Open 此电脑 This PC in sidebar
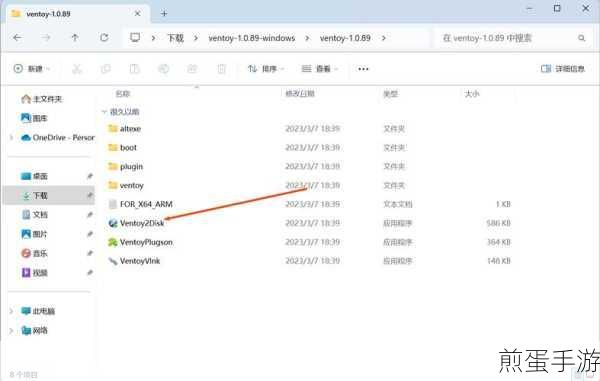 coord(38,311)
